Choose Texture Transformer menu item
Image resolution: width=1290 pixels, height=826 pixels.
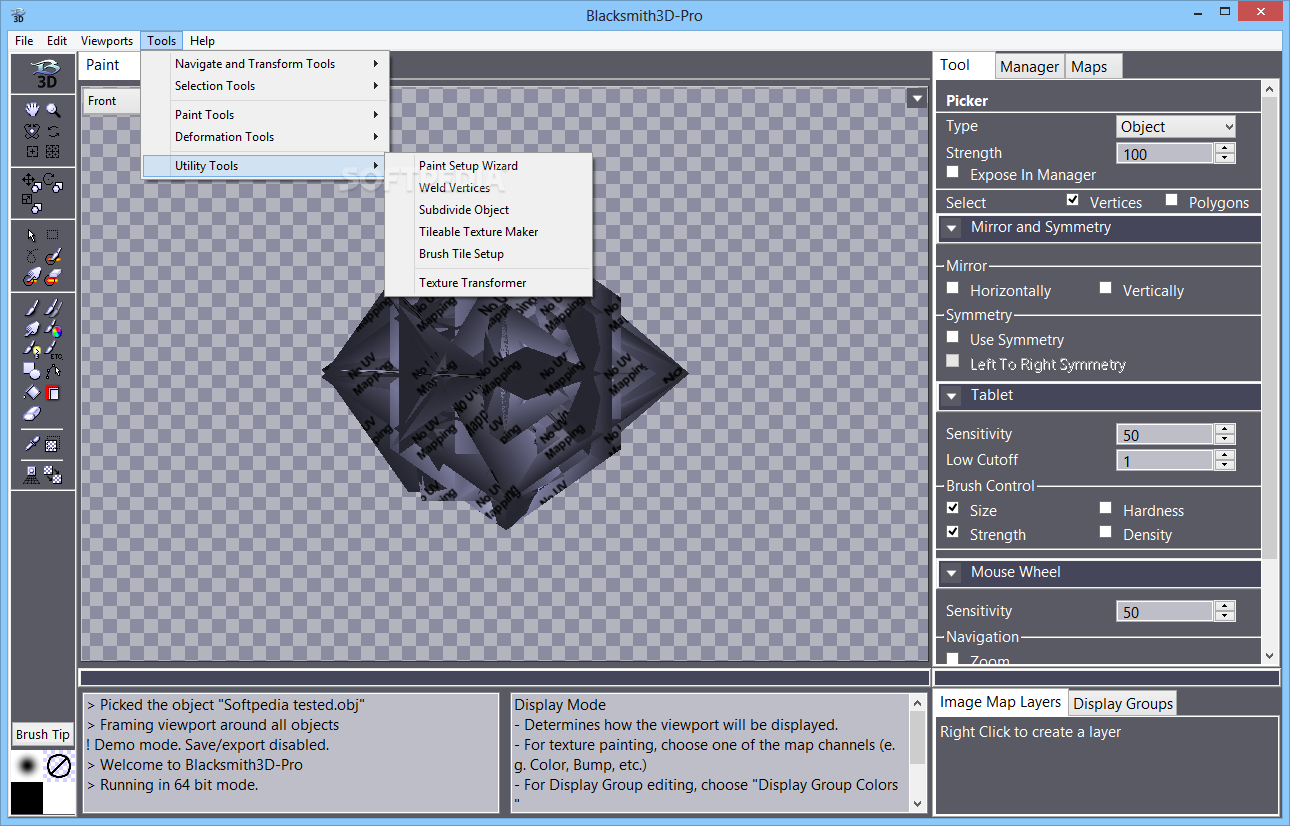click(x=488, y=283)
